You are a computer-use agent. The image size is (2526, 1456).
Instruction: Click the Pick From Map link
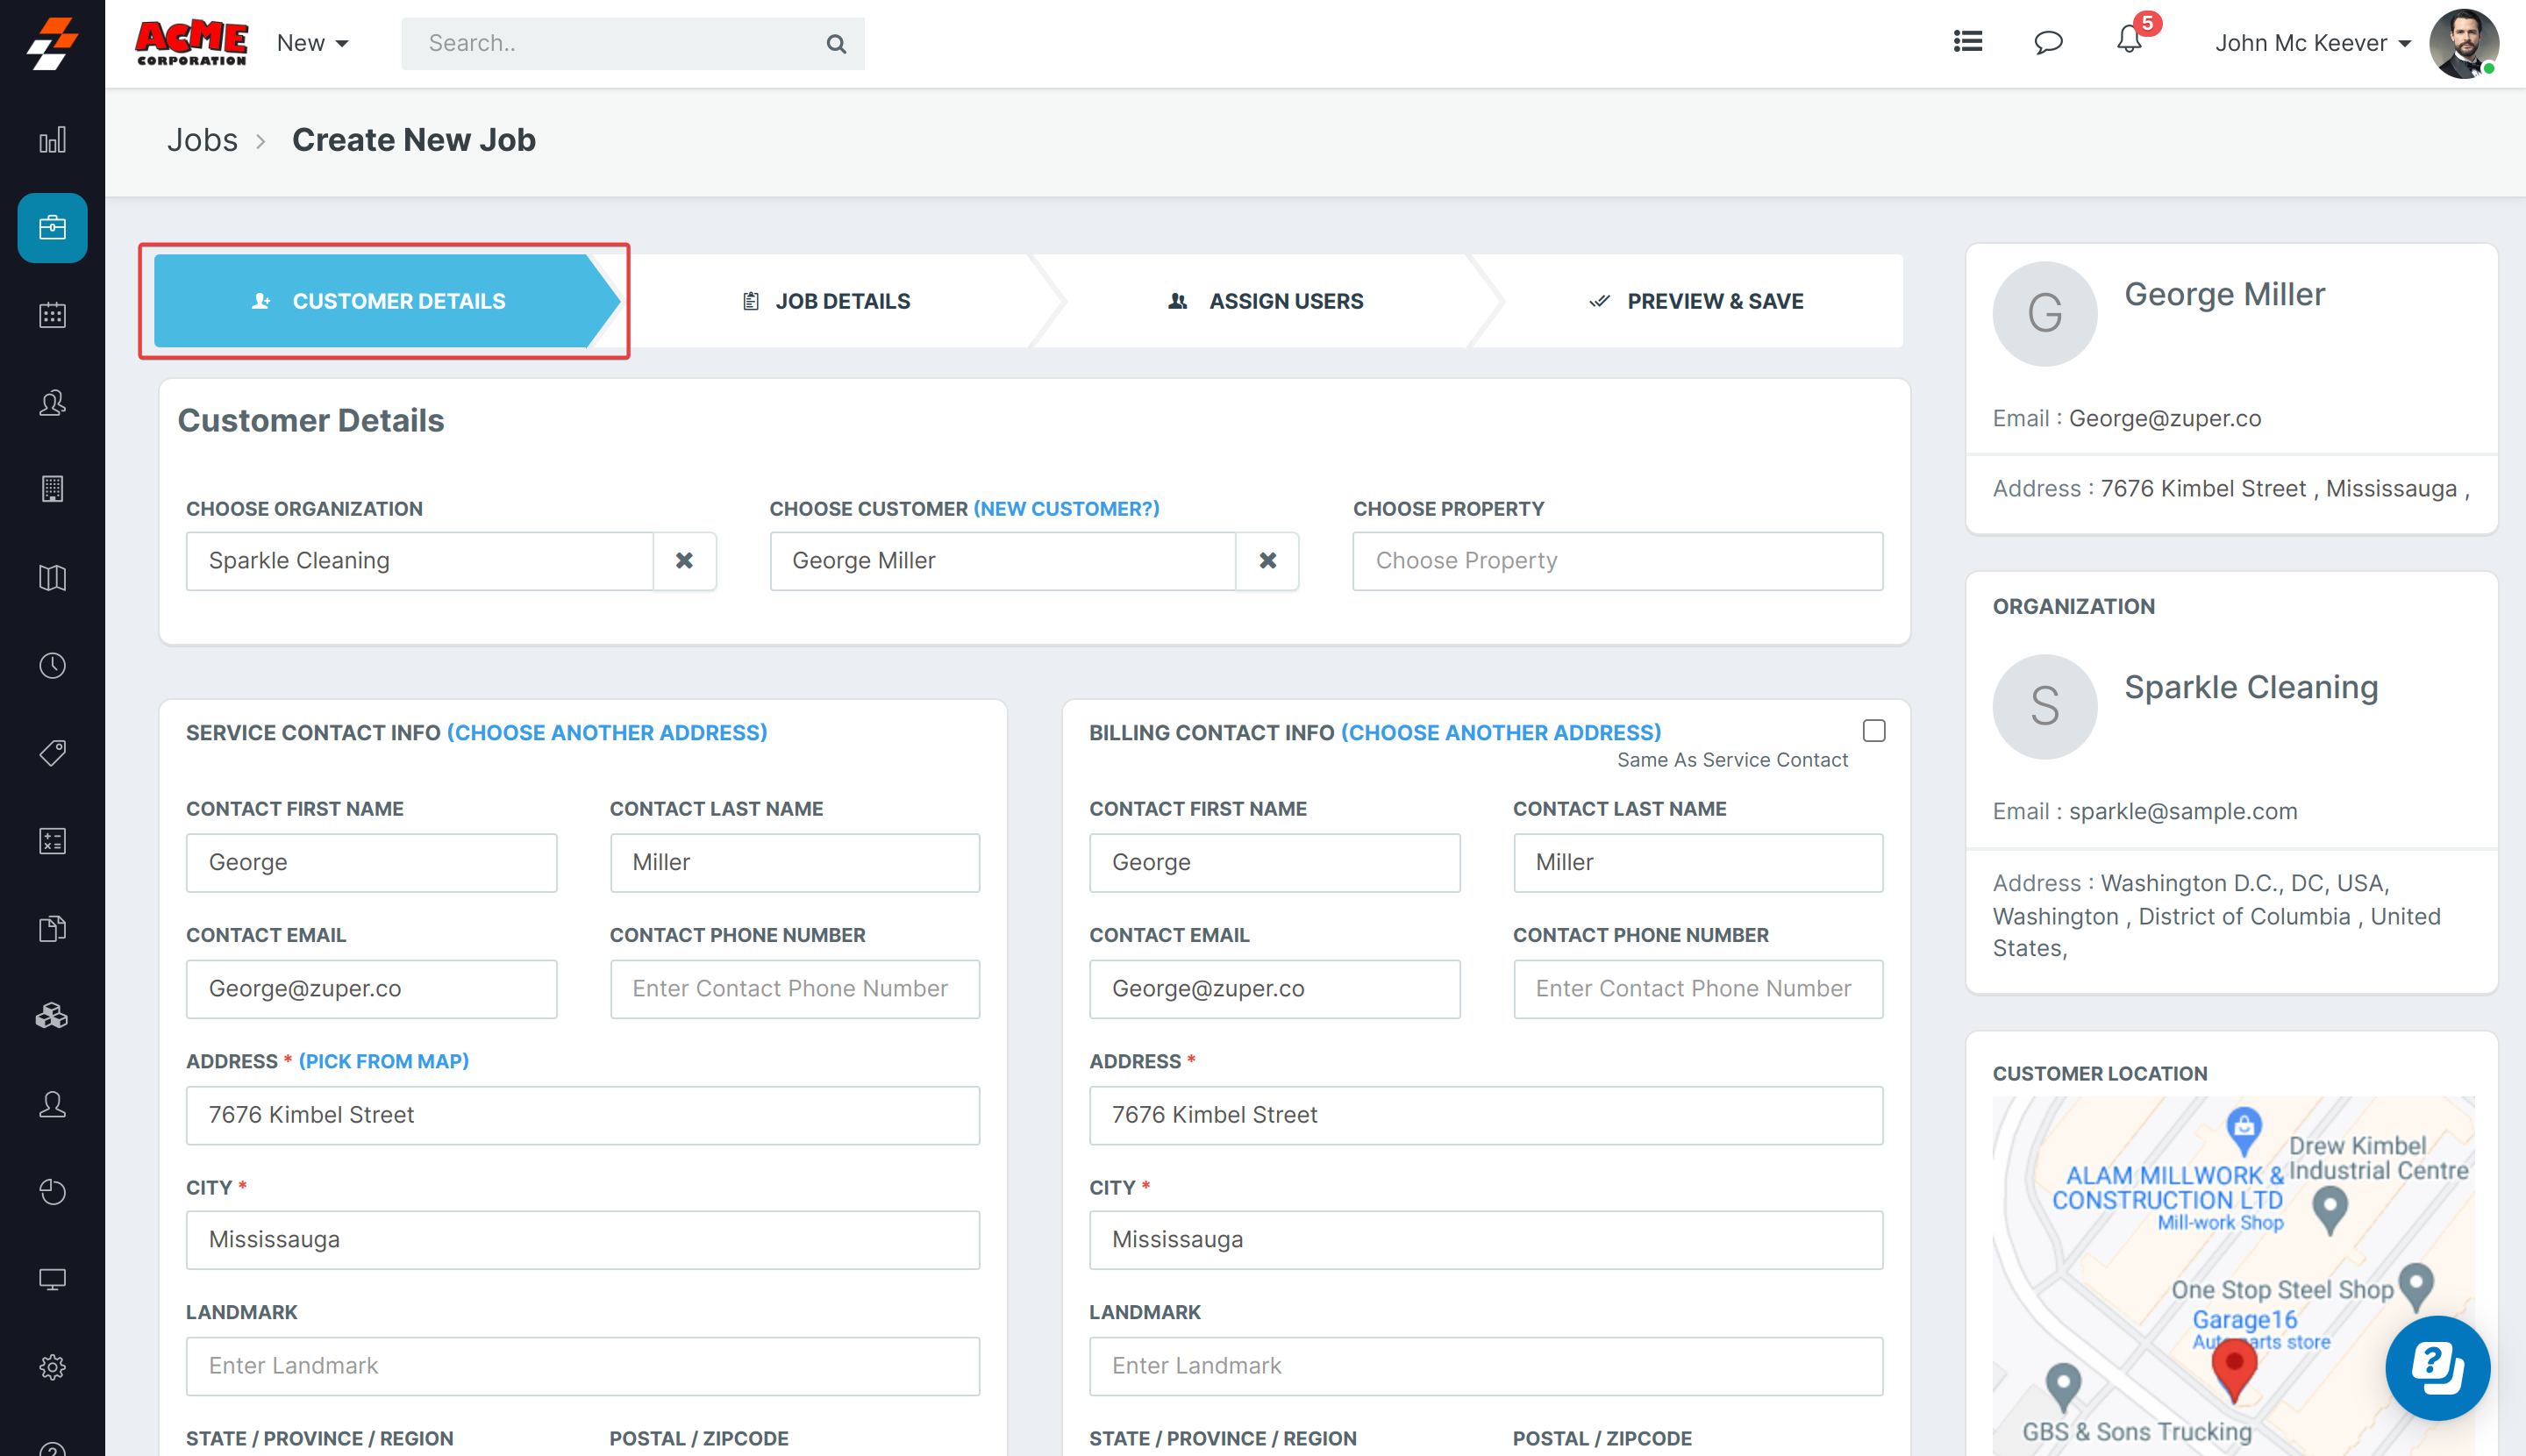click(x=383, y=1061)
